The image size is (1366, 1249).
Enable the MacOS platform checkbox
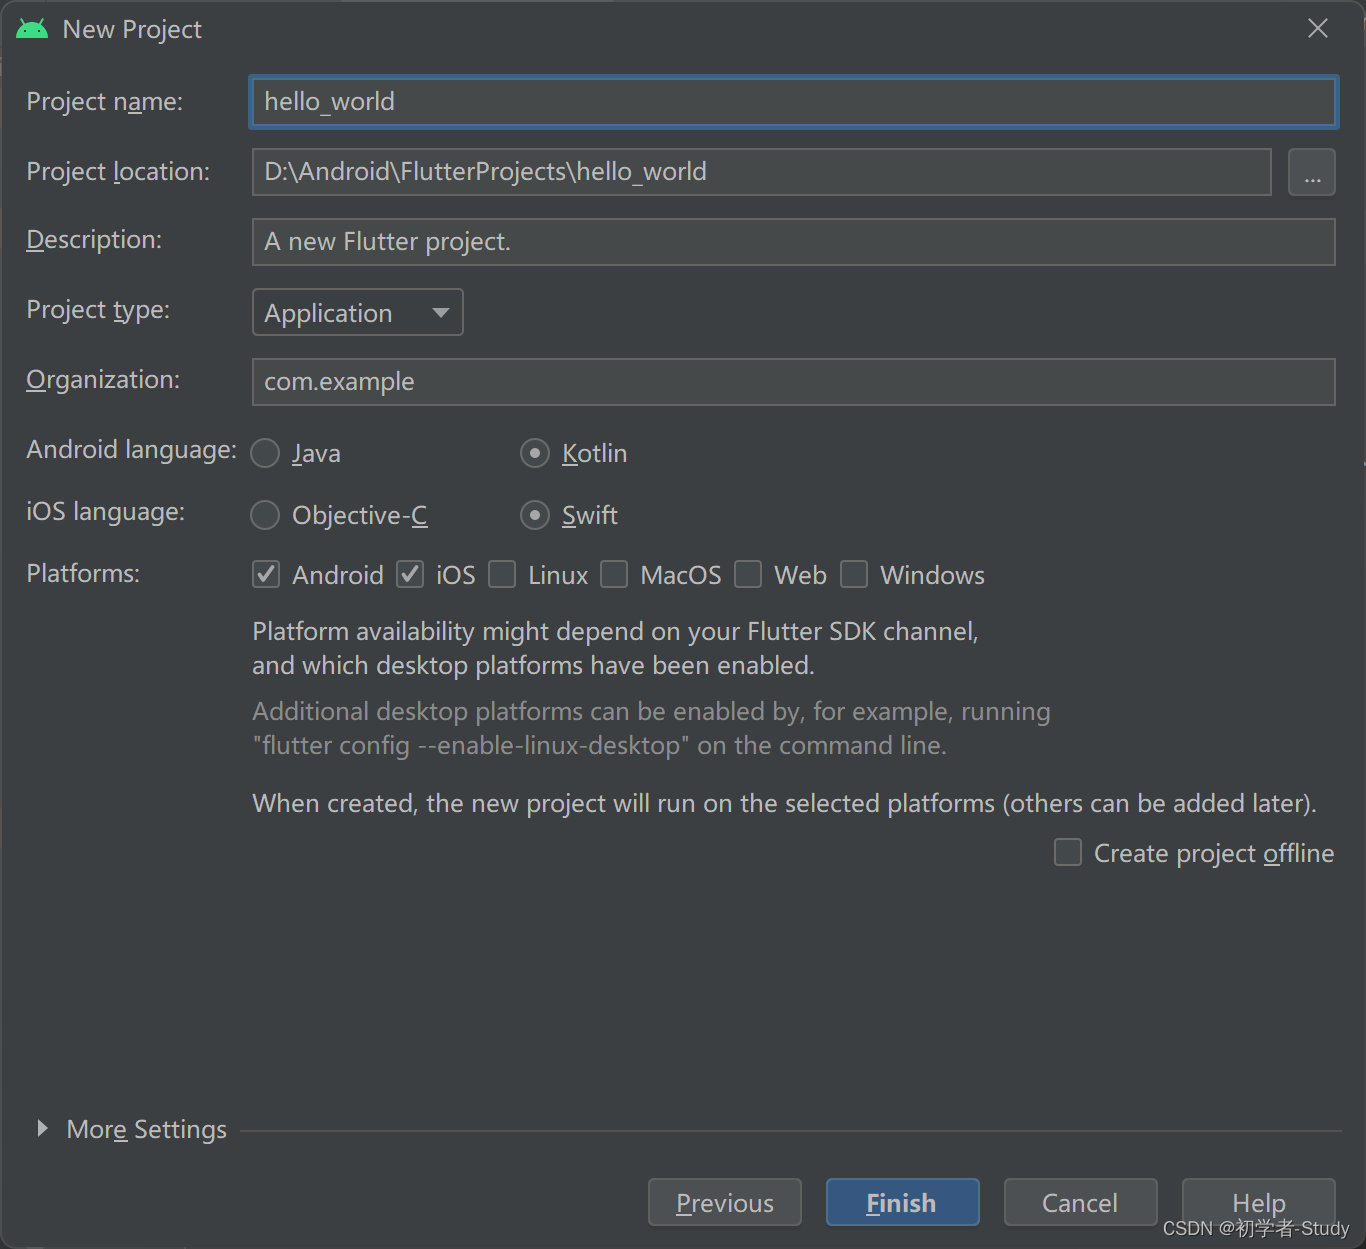(x=614, y=574)
